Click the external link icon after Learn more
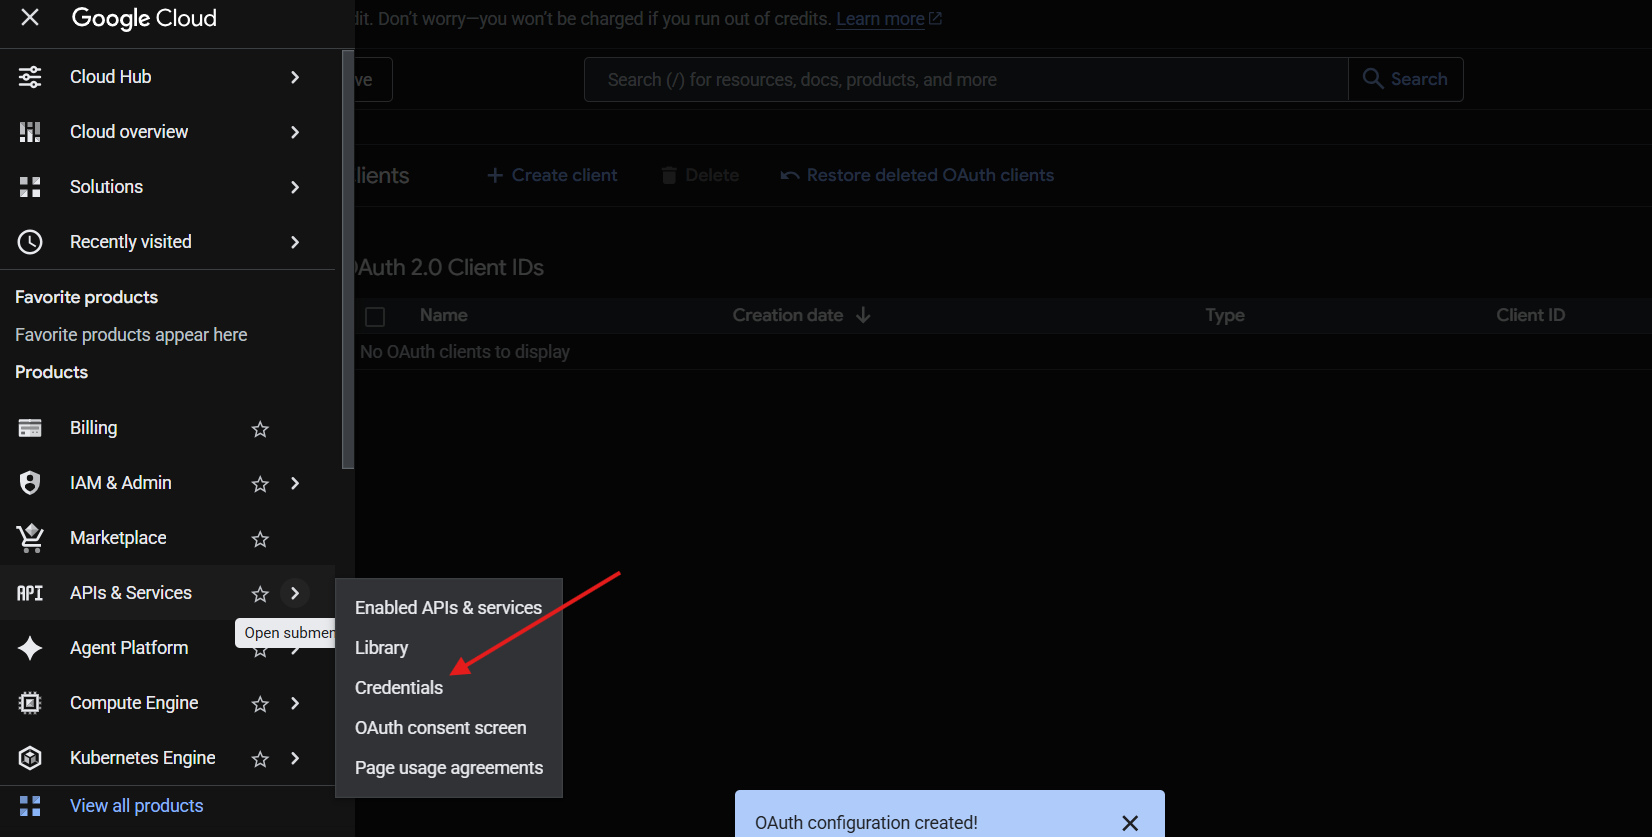This screenshot has height=837, width=1652. (x=935, y=18)
